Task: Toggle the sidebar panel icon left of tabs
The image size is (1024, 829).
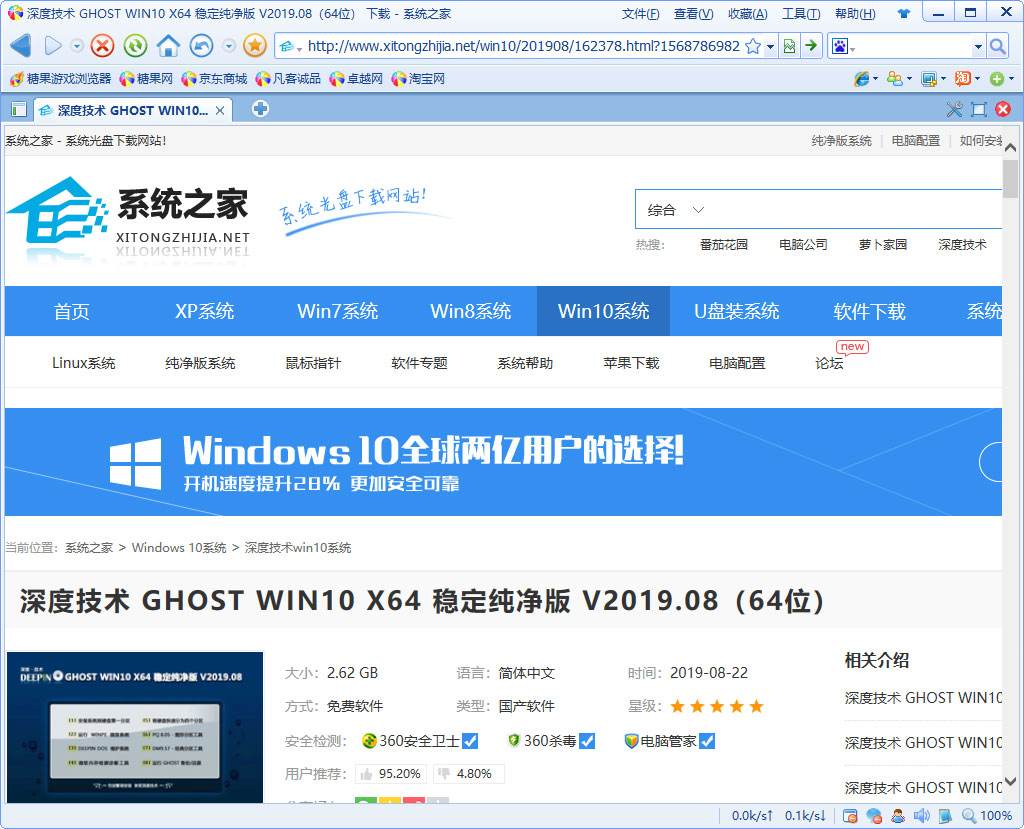Action: tap(18, 110)
